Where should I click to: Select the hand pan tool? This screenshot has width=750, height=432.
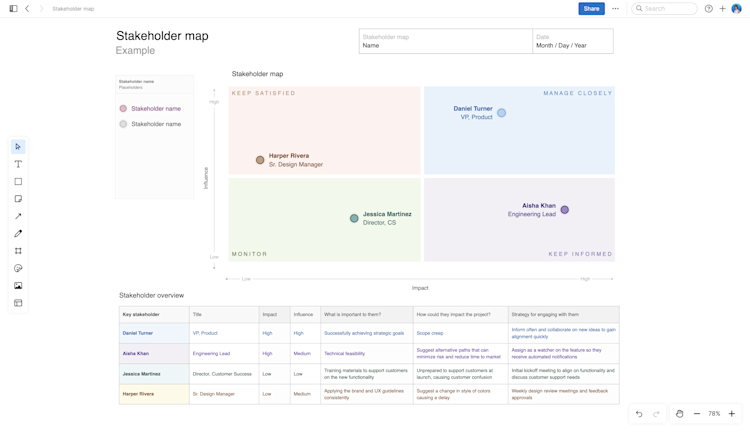coord(679,414)
